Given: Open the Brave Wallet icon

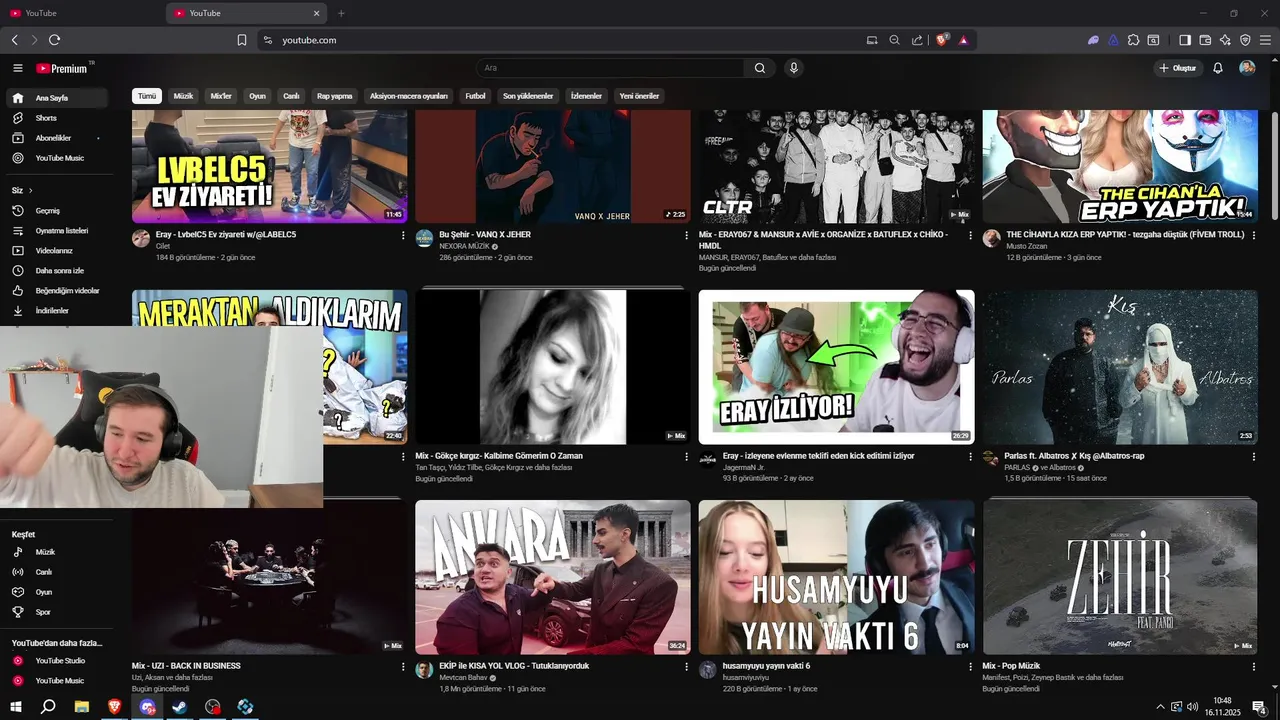Looking at the screenshot, I should click(x=1205, y=40).
